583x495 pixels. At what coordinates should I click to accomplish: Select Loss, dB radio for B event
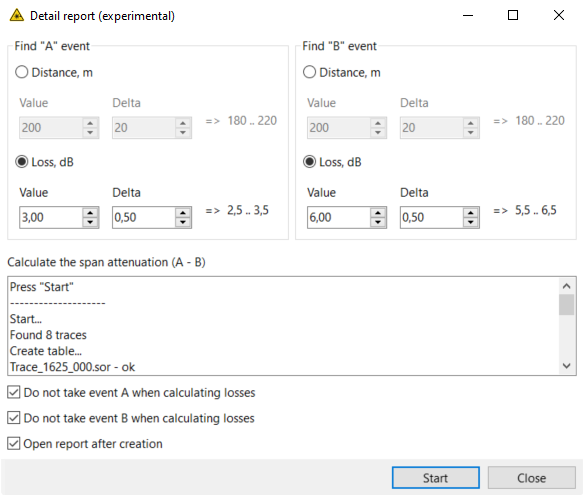309,162
